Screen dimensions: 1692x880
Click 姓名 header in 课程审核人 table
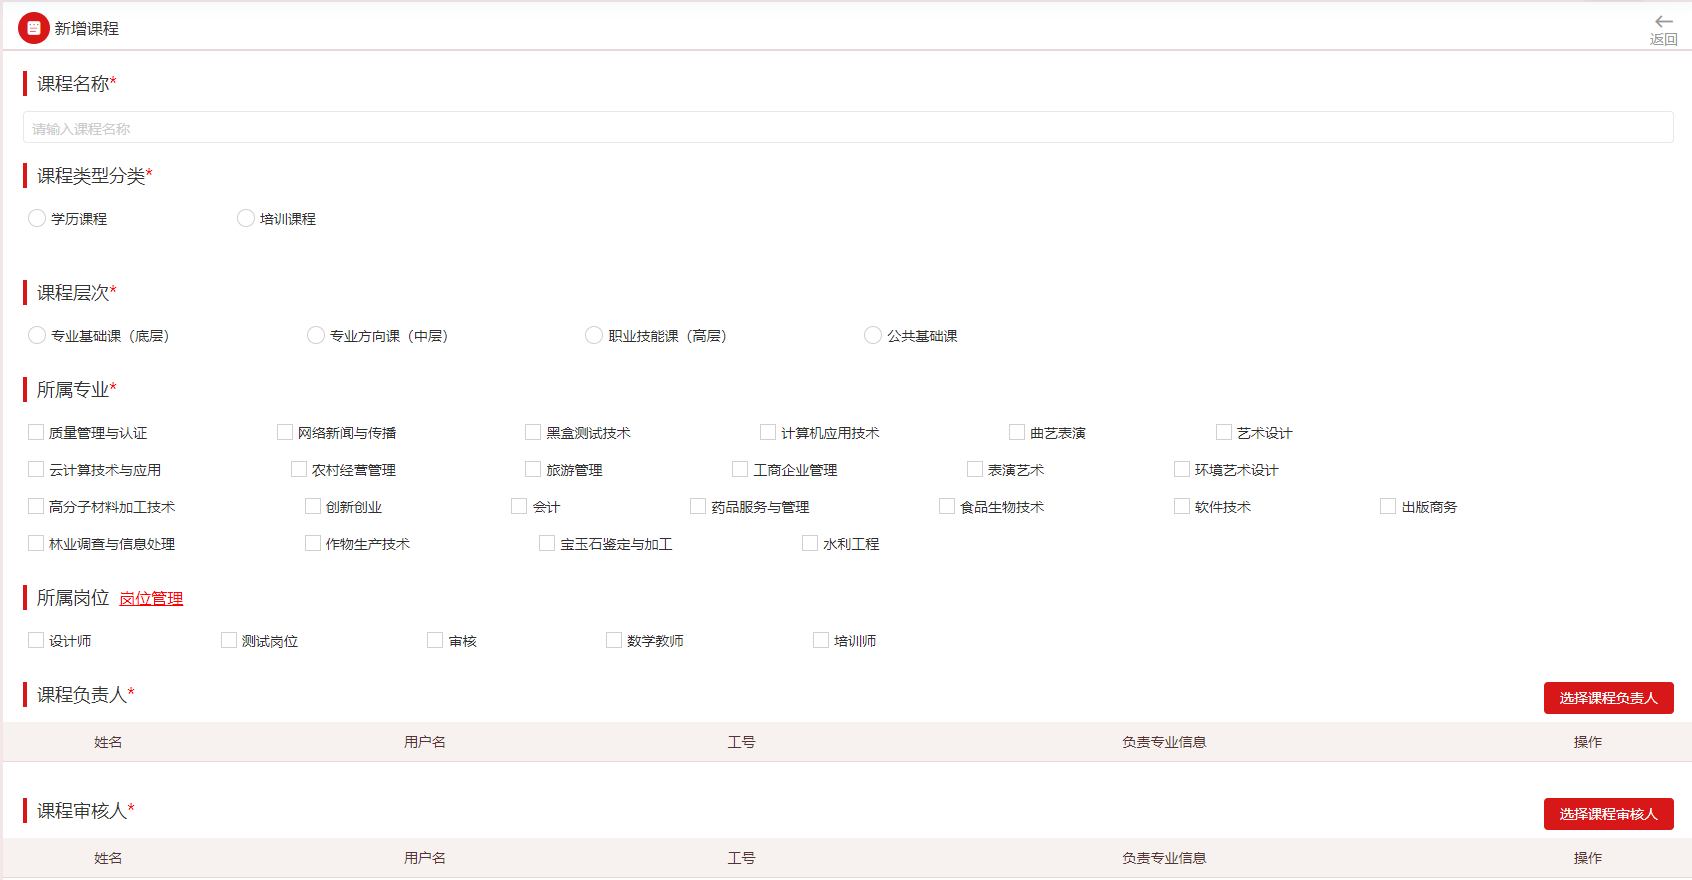[108, 858]
